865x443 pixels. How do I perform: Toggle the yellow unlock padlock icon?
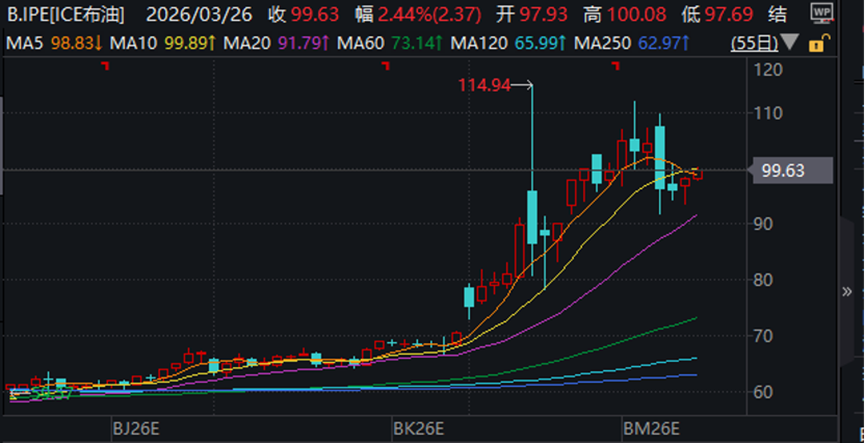[817, 43]
